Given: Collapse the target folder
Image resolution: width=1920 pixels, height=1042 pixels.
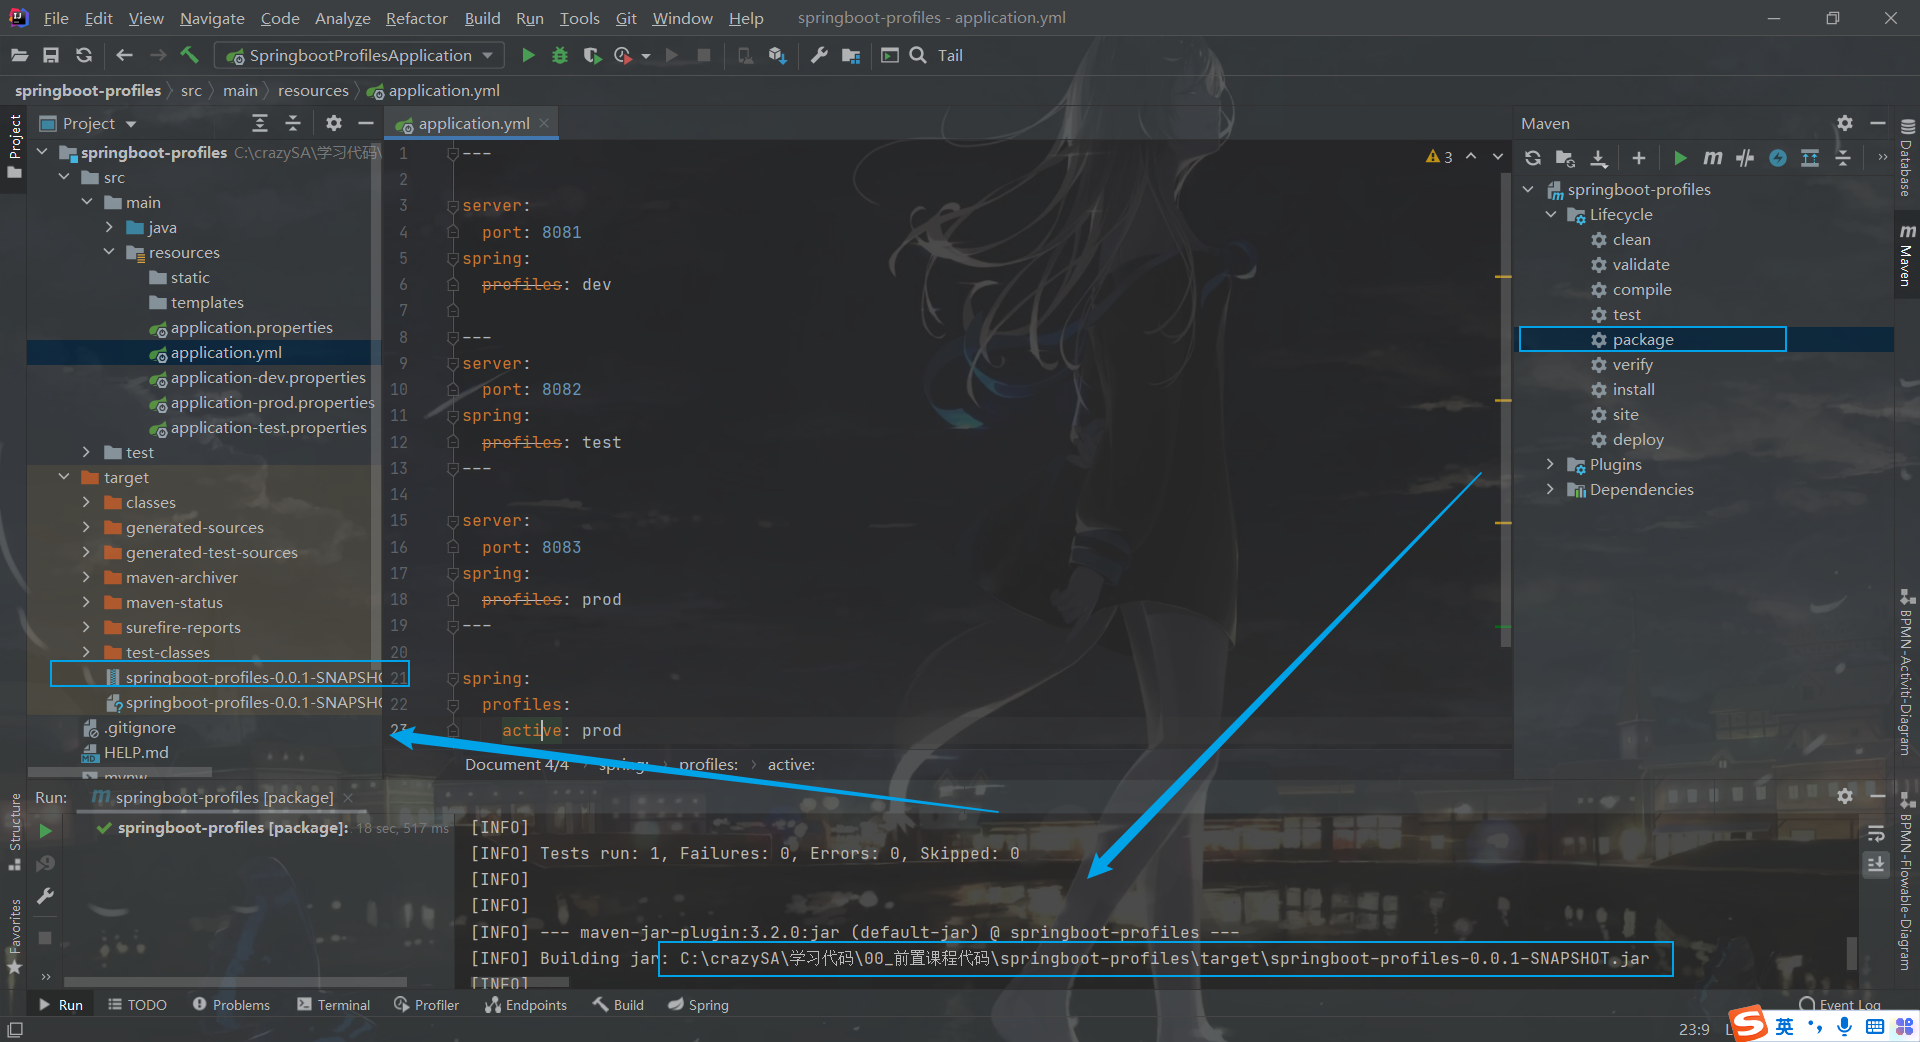Looking at the screenshot, I should [64, 477].
